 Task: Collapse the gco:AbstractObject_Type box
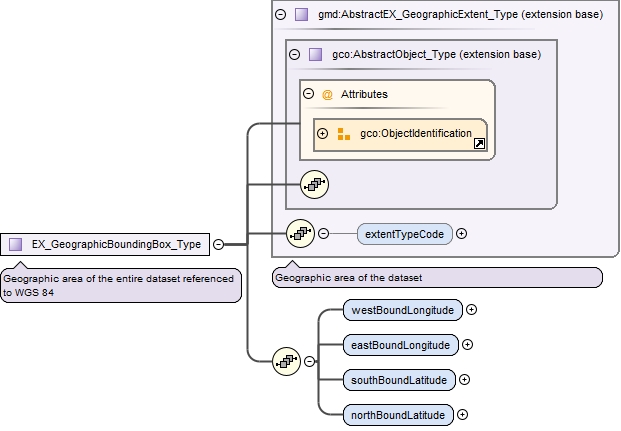tap(294, 55)
